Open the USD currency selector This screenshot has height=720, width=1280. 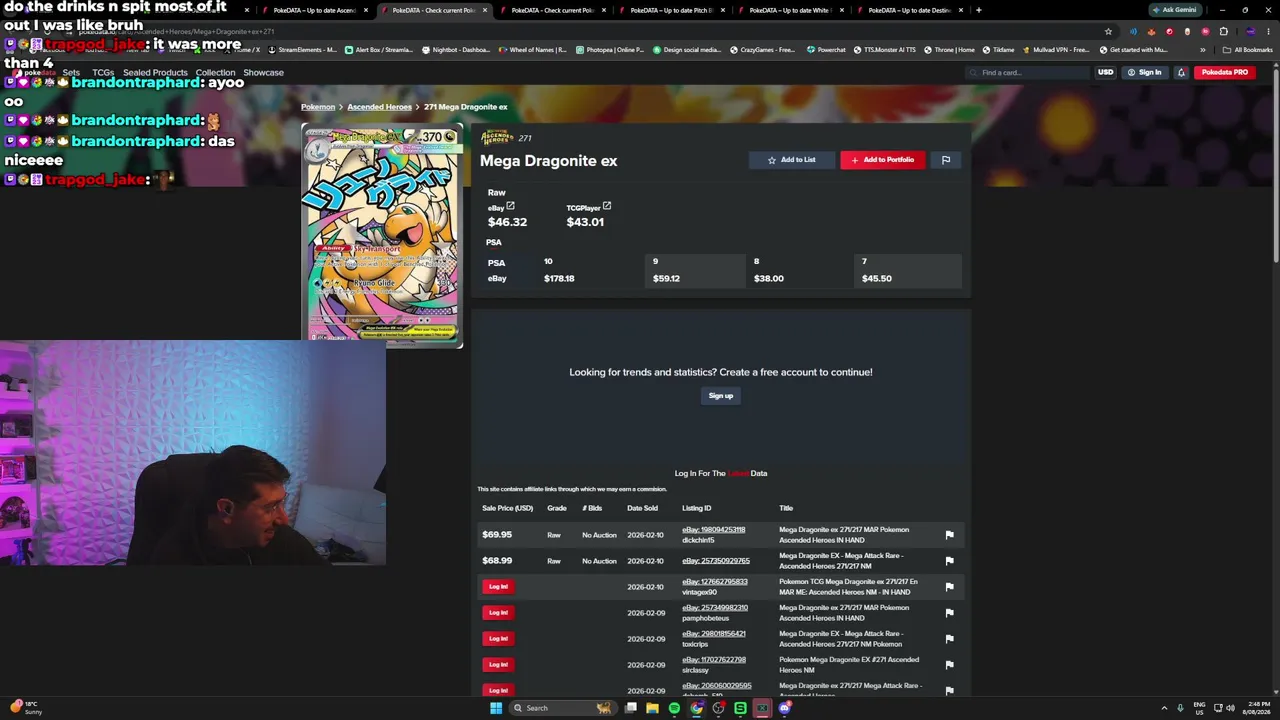(x=1105, y=72)
